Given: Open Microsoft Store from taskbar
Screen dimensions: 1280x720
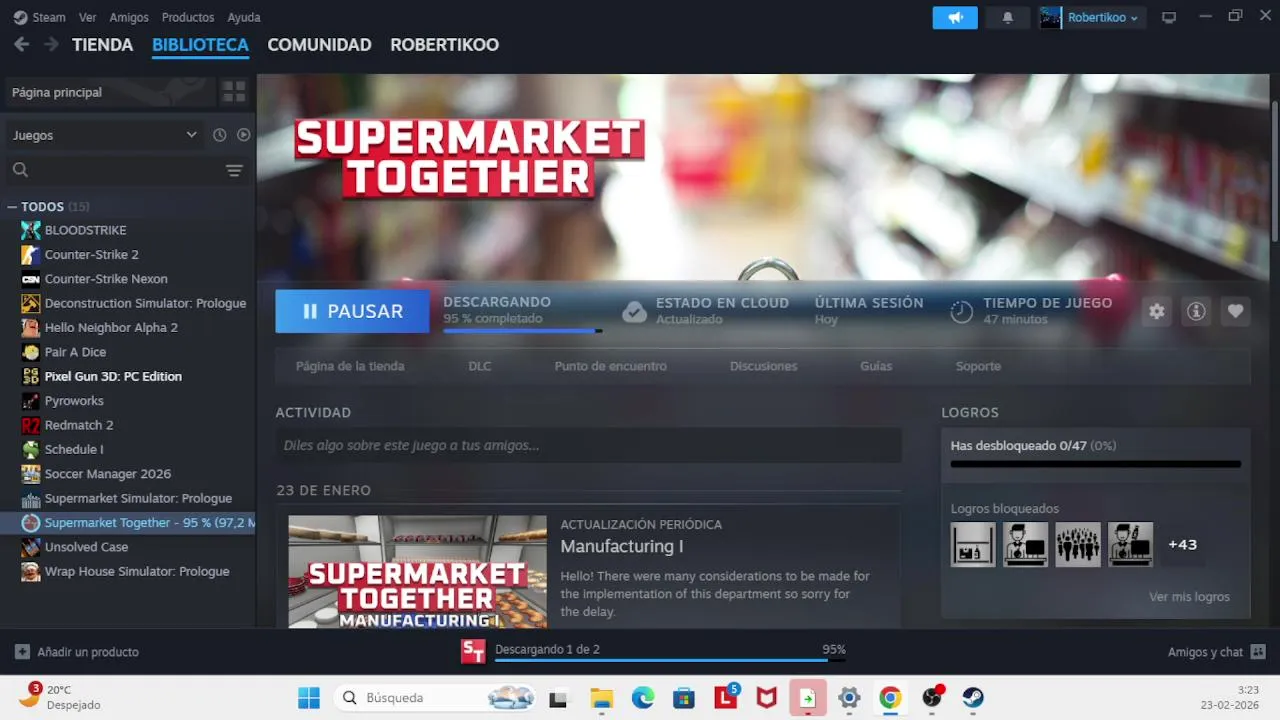Looking at the screenshot, I should coord(684,698).
